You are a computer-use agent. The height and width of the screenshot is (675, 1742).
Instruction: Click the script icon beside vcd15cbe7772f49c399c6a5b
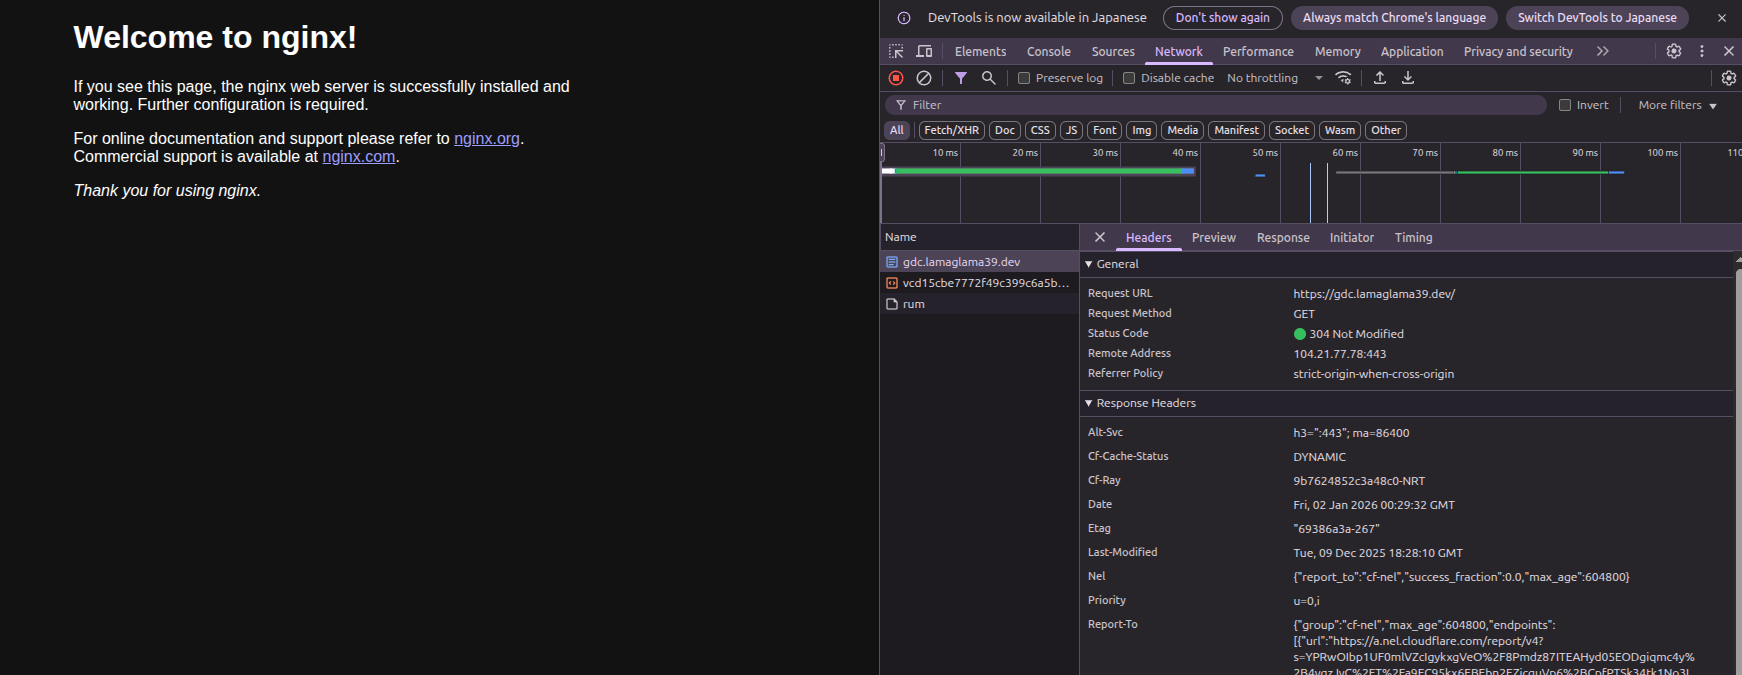point(892,283)
